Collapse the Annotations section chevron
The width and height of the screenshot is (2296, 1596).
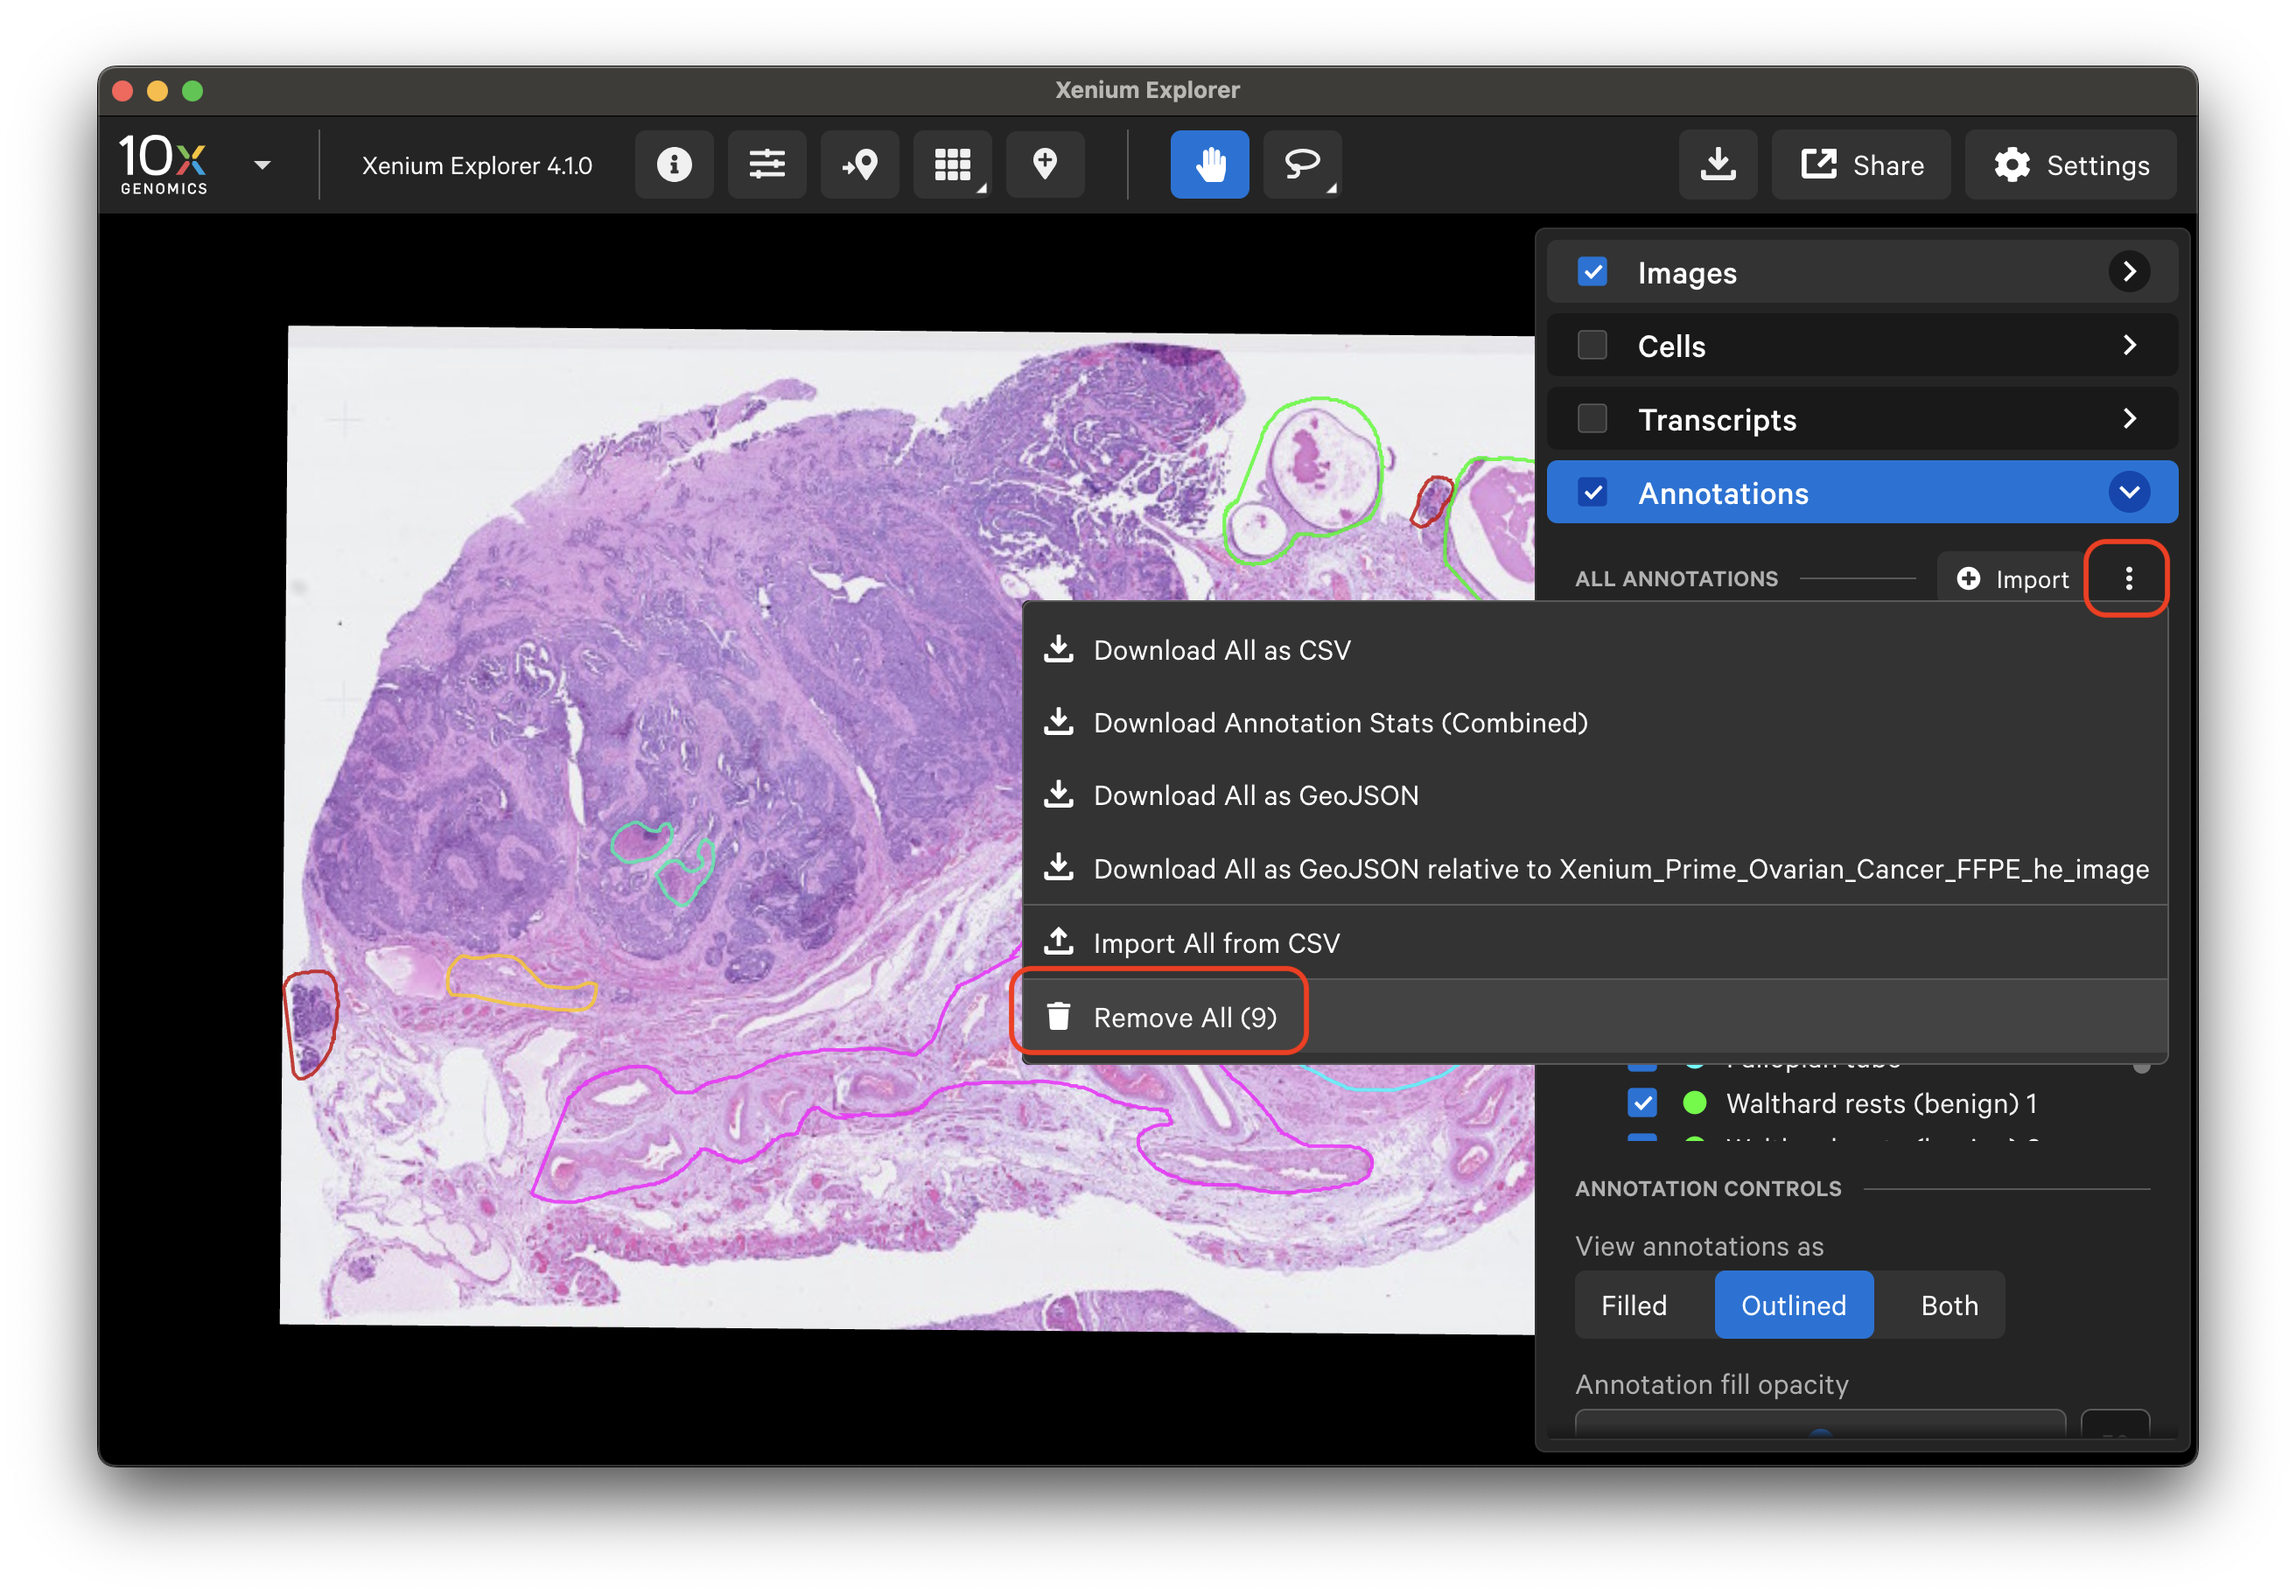(2128, 492)
